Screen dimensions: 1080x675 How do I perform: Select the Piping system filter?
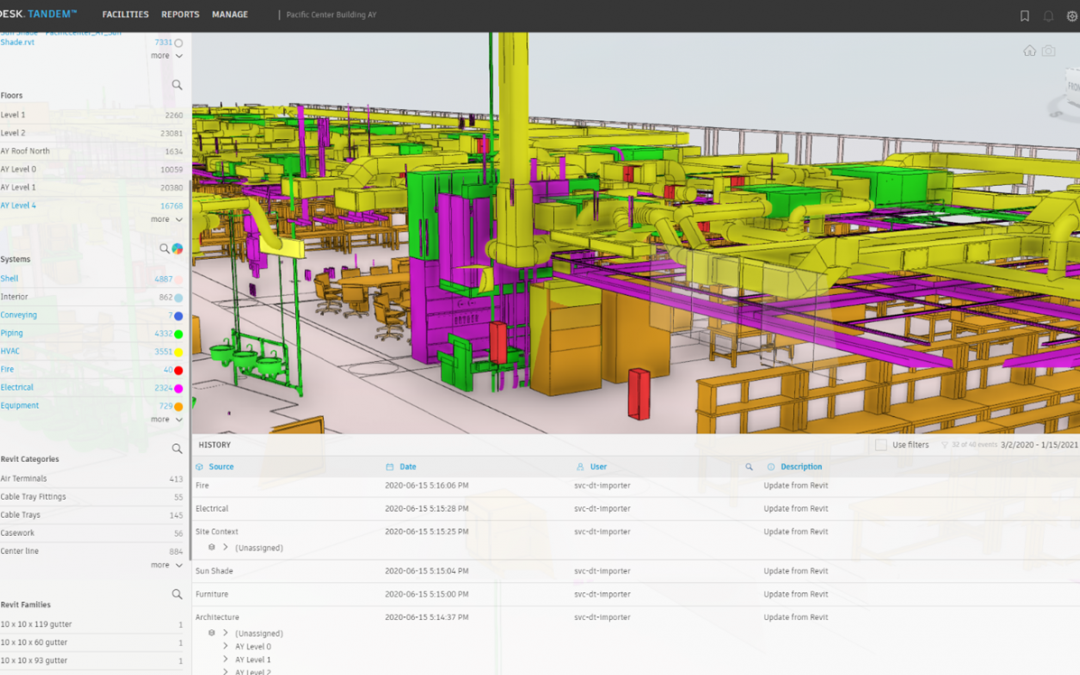pos(12,333)
